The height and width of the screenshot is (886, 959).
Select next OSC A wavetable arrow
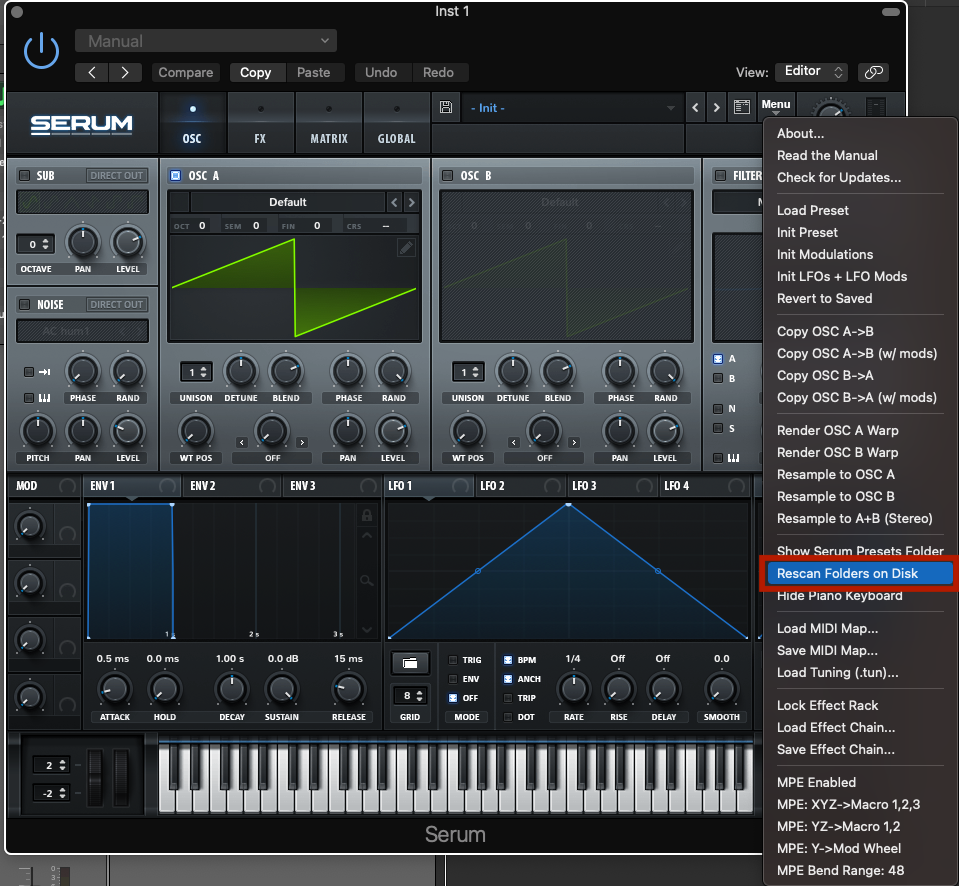(x=412, y=202)
